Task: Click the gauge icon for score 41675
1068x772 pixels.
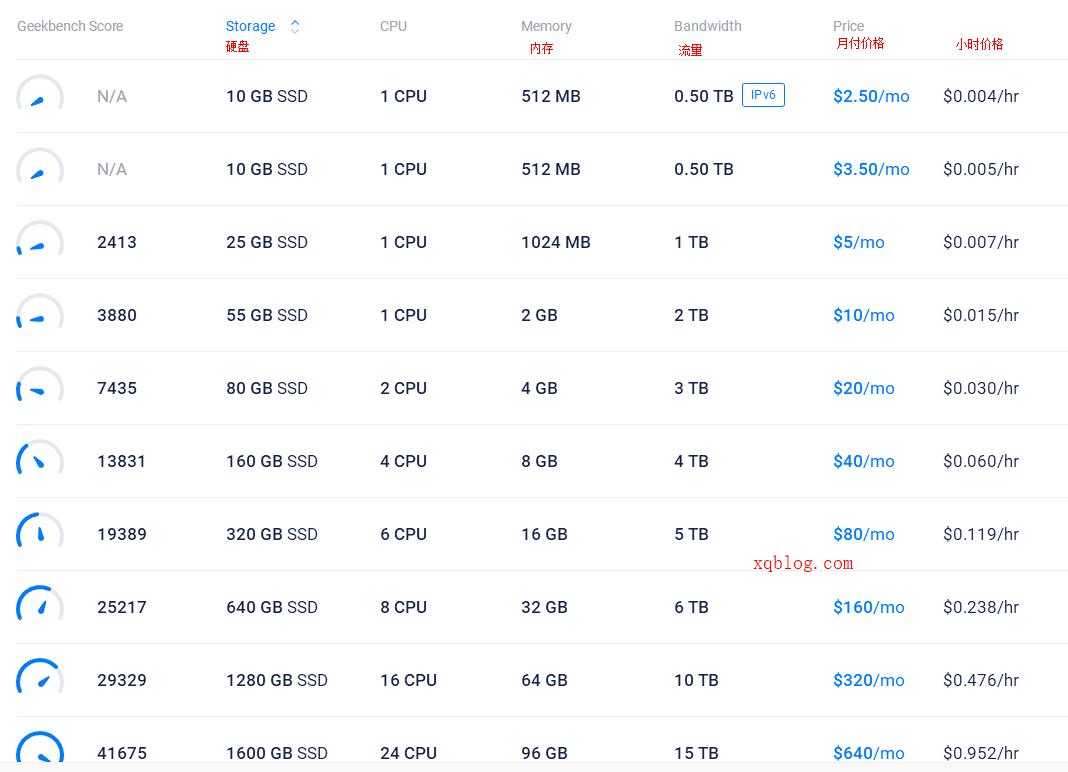Action: tap(40, 747)
